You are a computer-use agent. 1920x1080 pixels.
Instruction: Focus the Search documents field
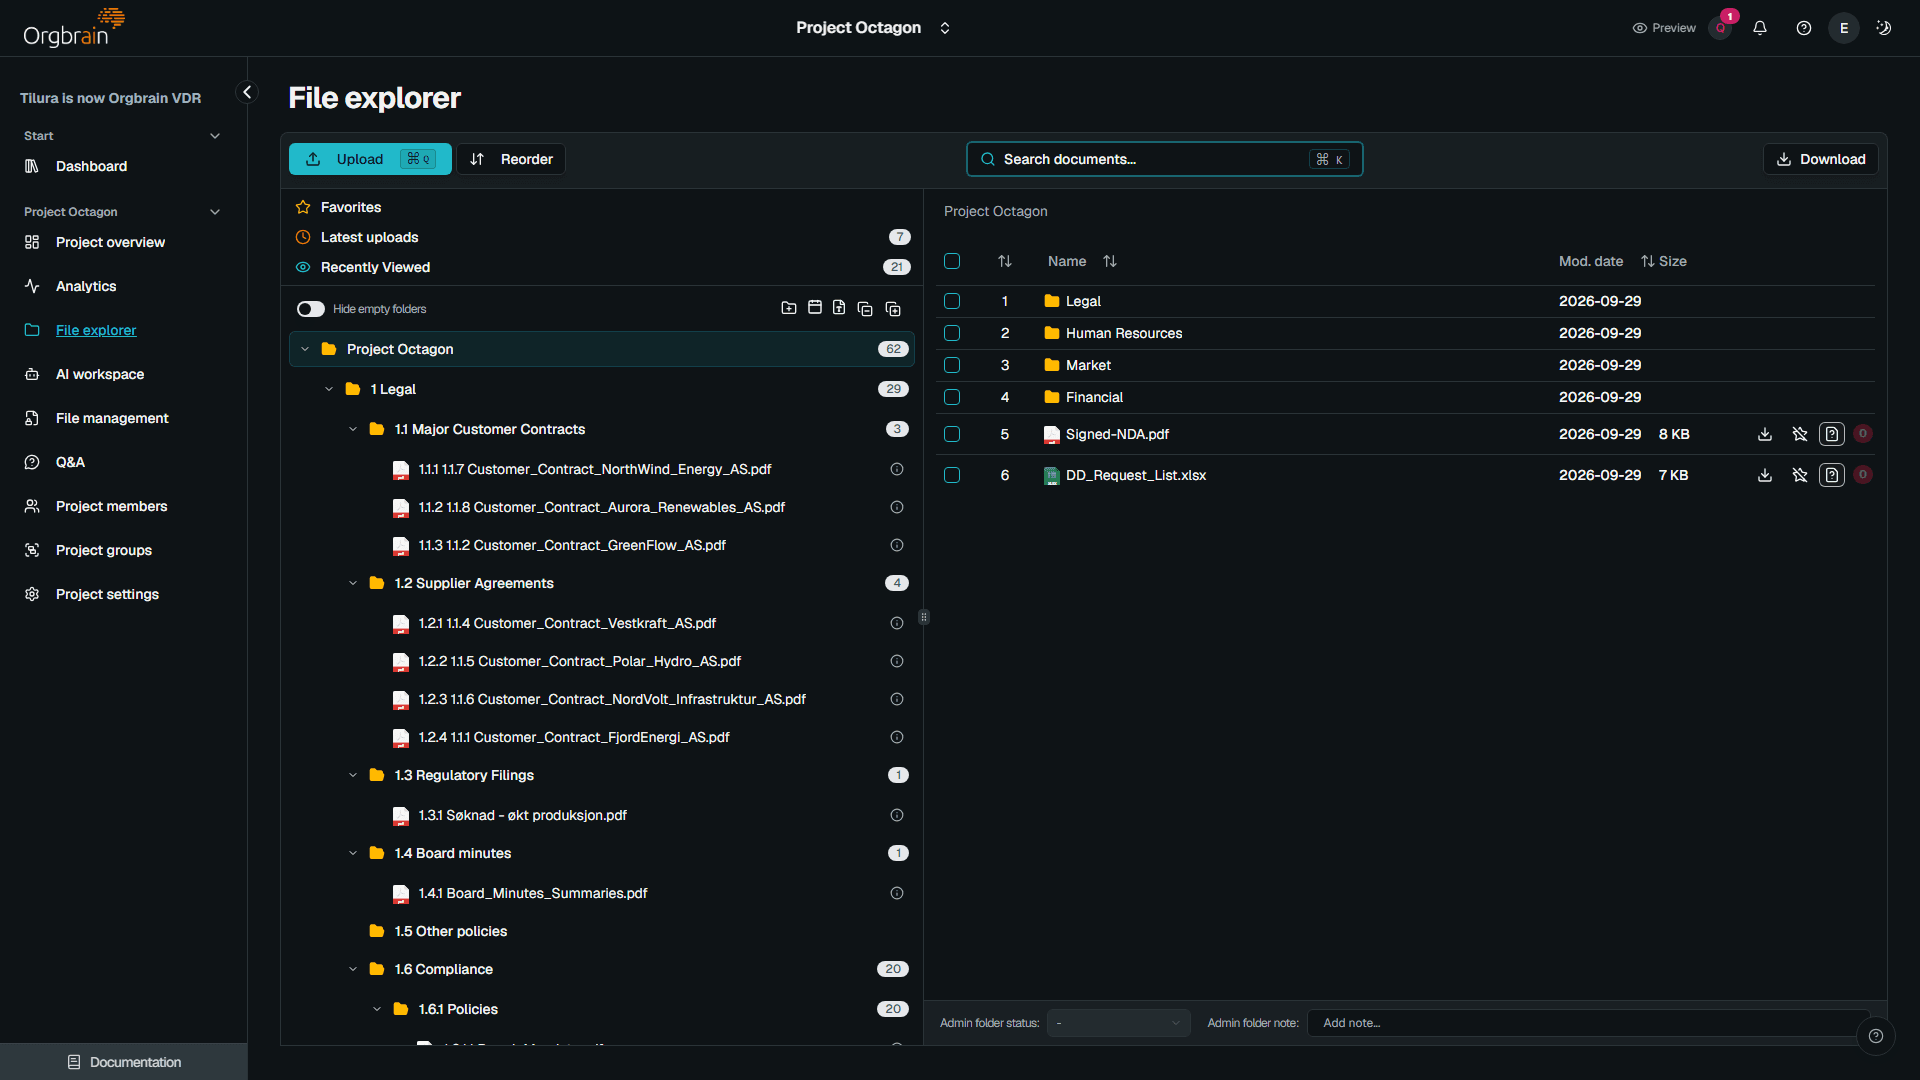pyautogui.click(x=1164, y=159)
